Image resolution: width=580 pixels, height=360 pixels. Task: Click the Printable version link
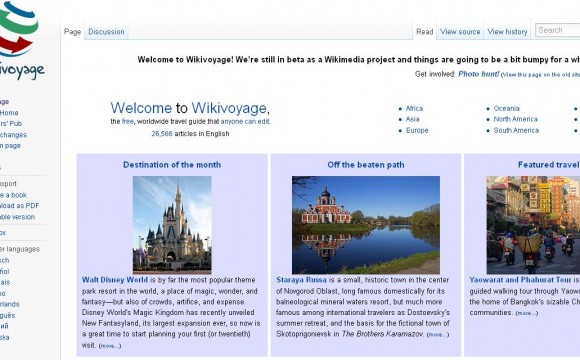(17, 217)
